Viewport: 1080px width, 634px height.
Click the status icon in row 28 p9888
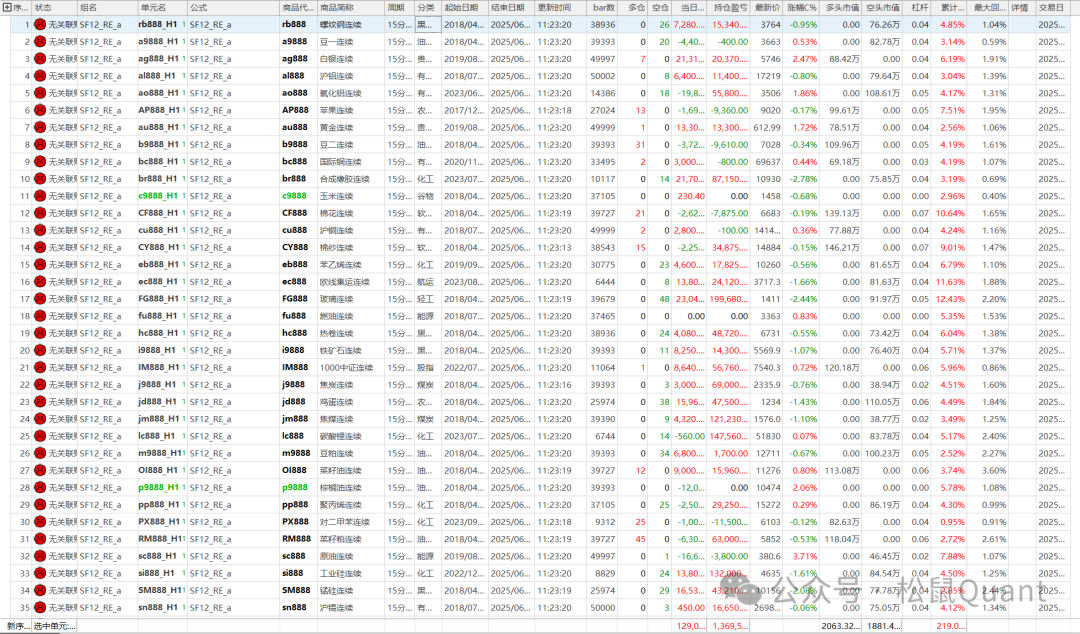[x=41, y=487]
